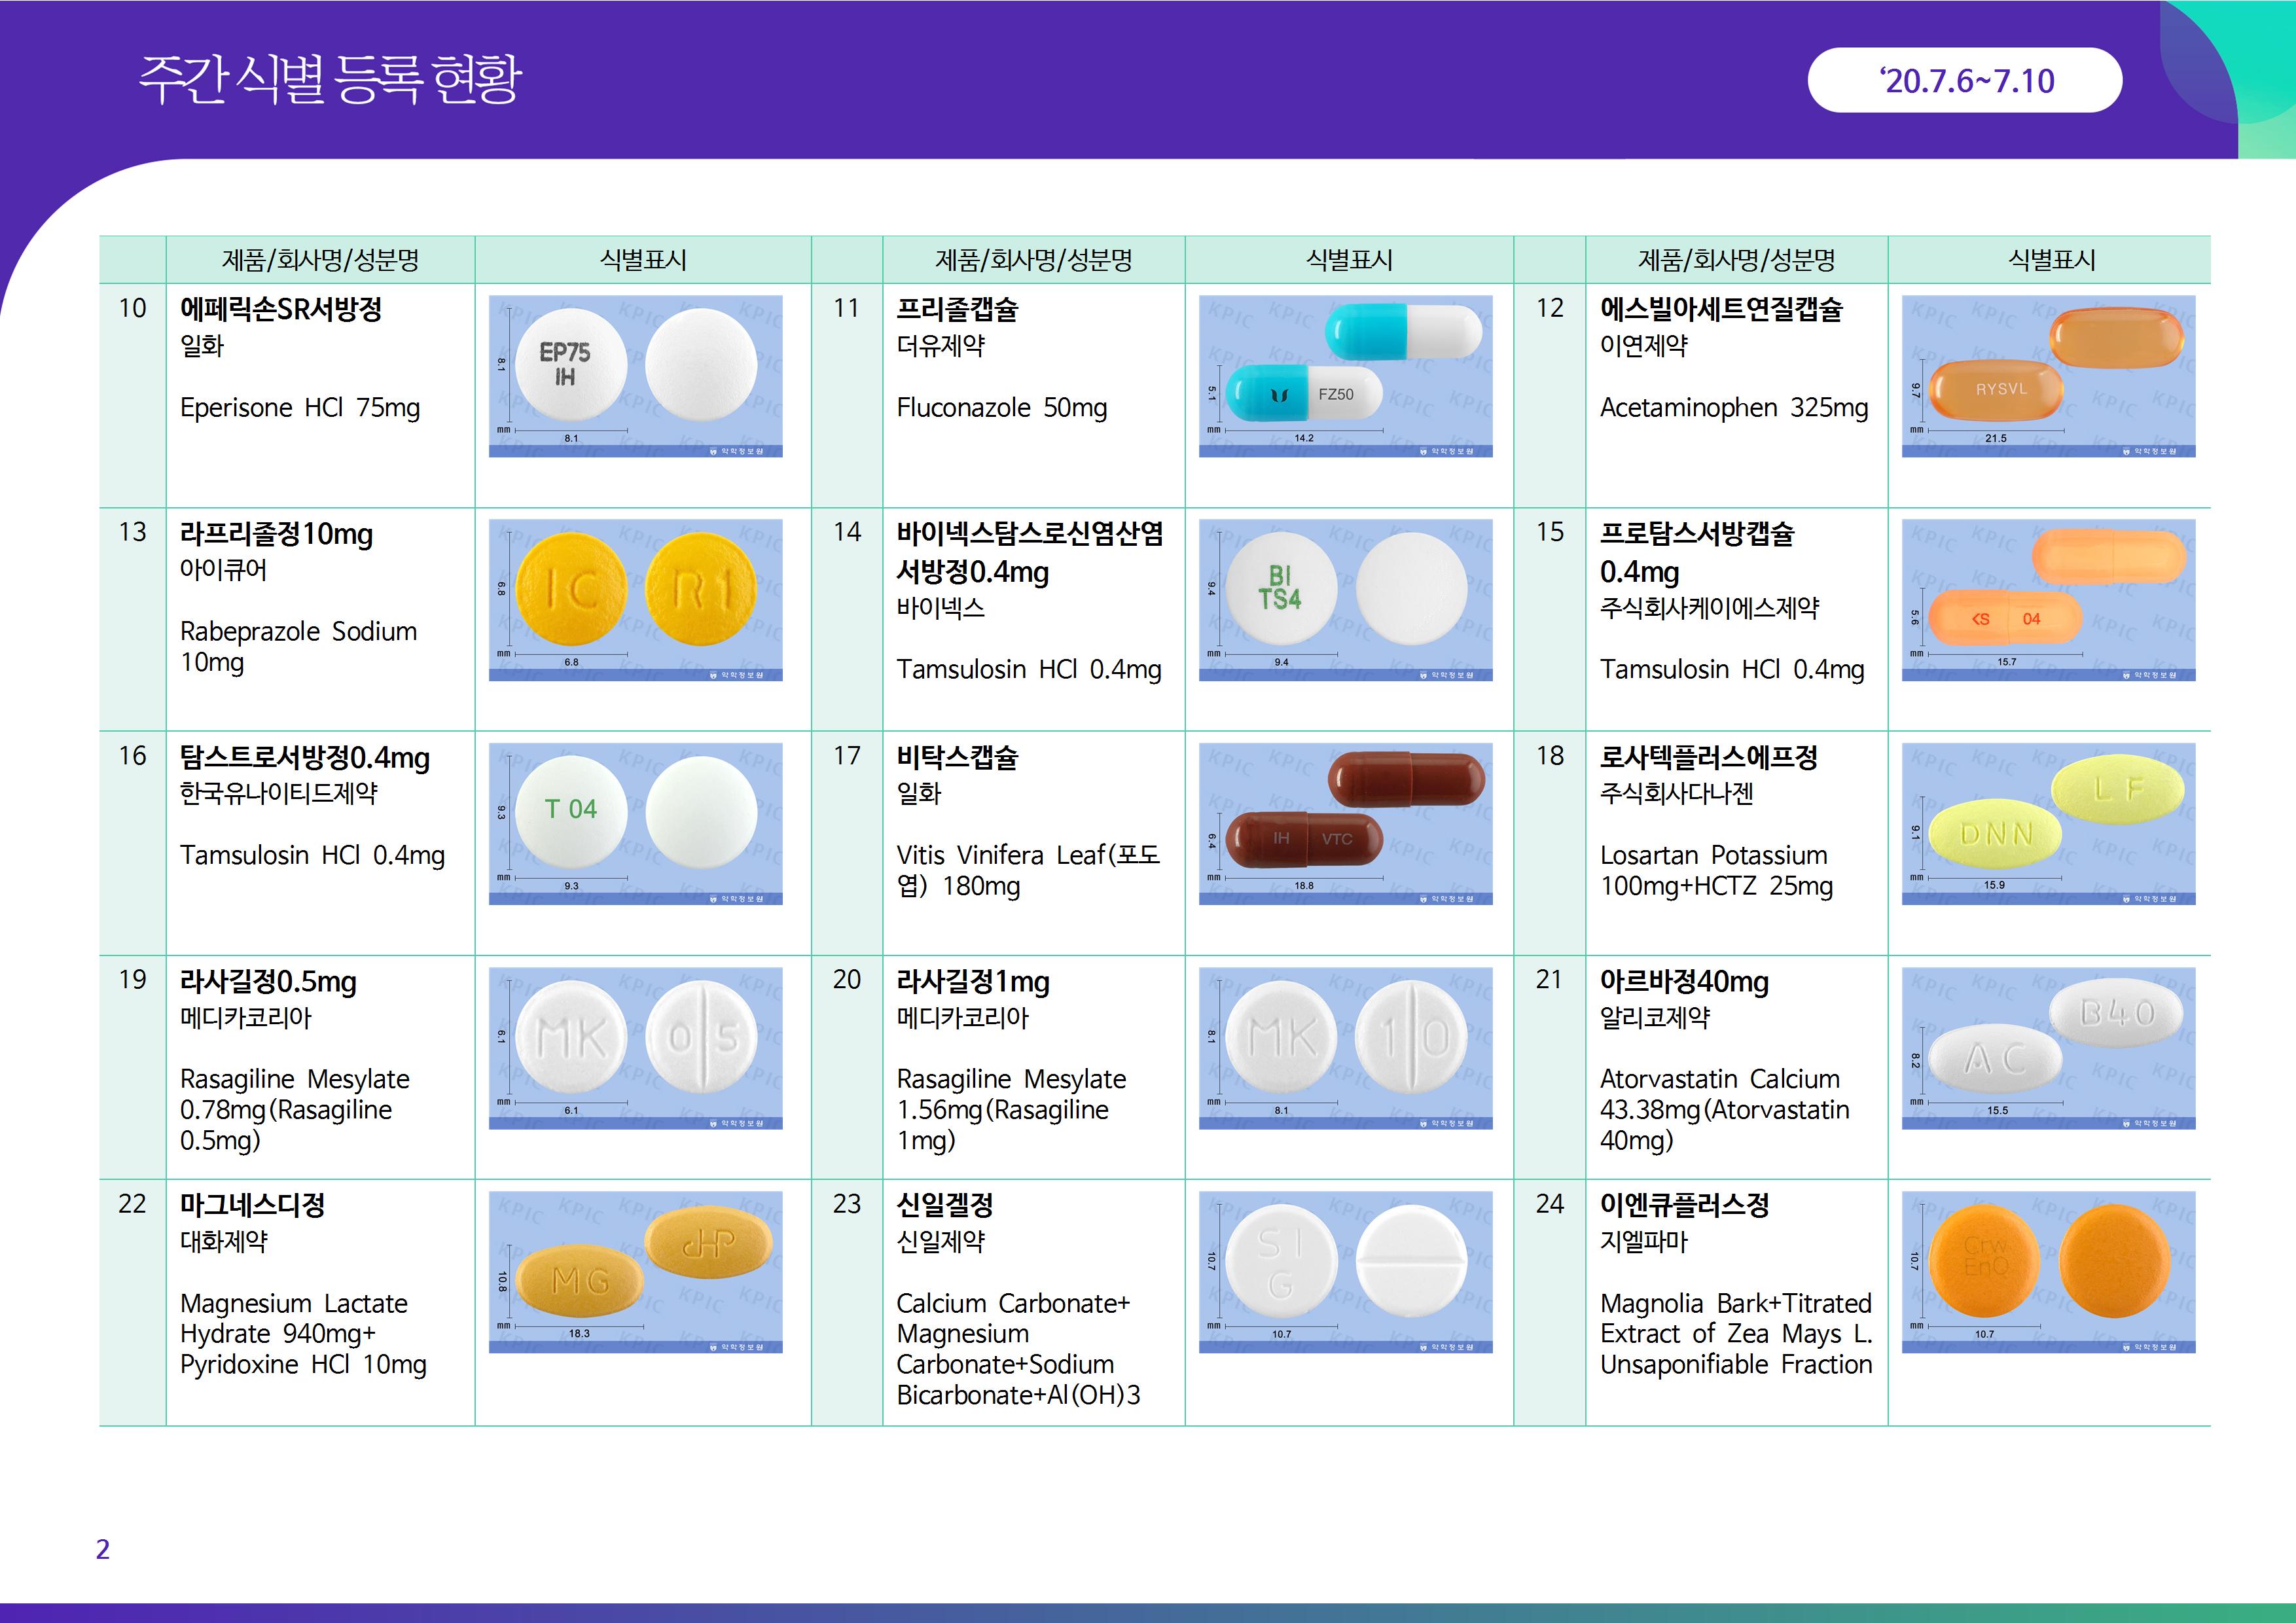
Task: Click the AC B40 tablet image
Action: (x=2048, y=1048)
